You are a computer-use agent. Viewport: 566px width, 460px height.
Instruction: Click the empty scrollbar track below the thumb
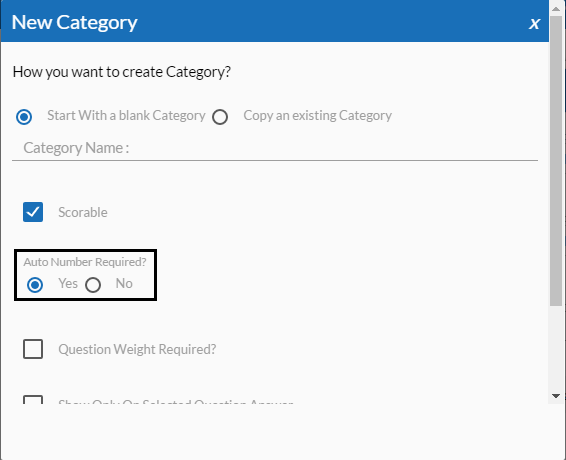556,348
